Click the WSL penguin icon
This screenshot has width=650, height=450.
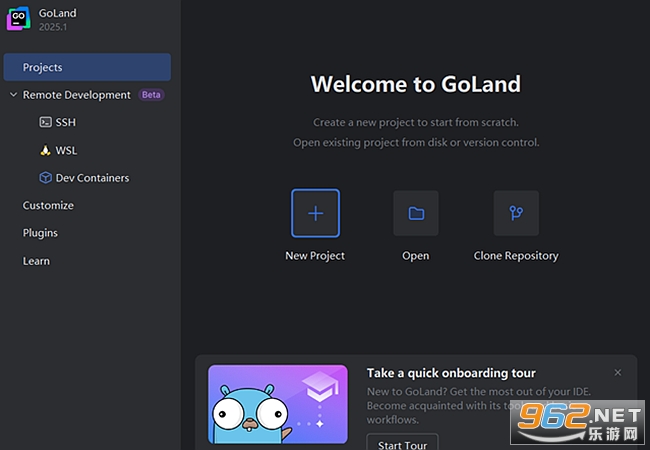pyautogui.click(x=45, y=150)
